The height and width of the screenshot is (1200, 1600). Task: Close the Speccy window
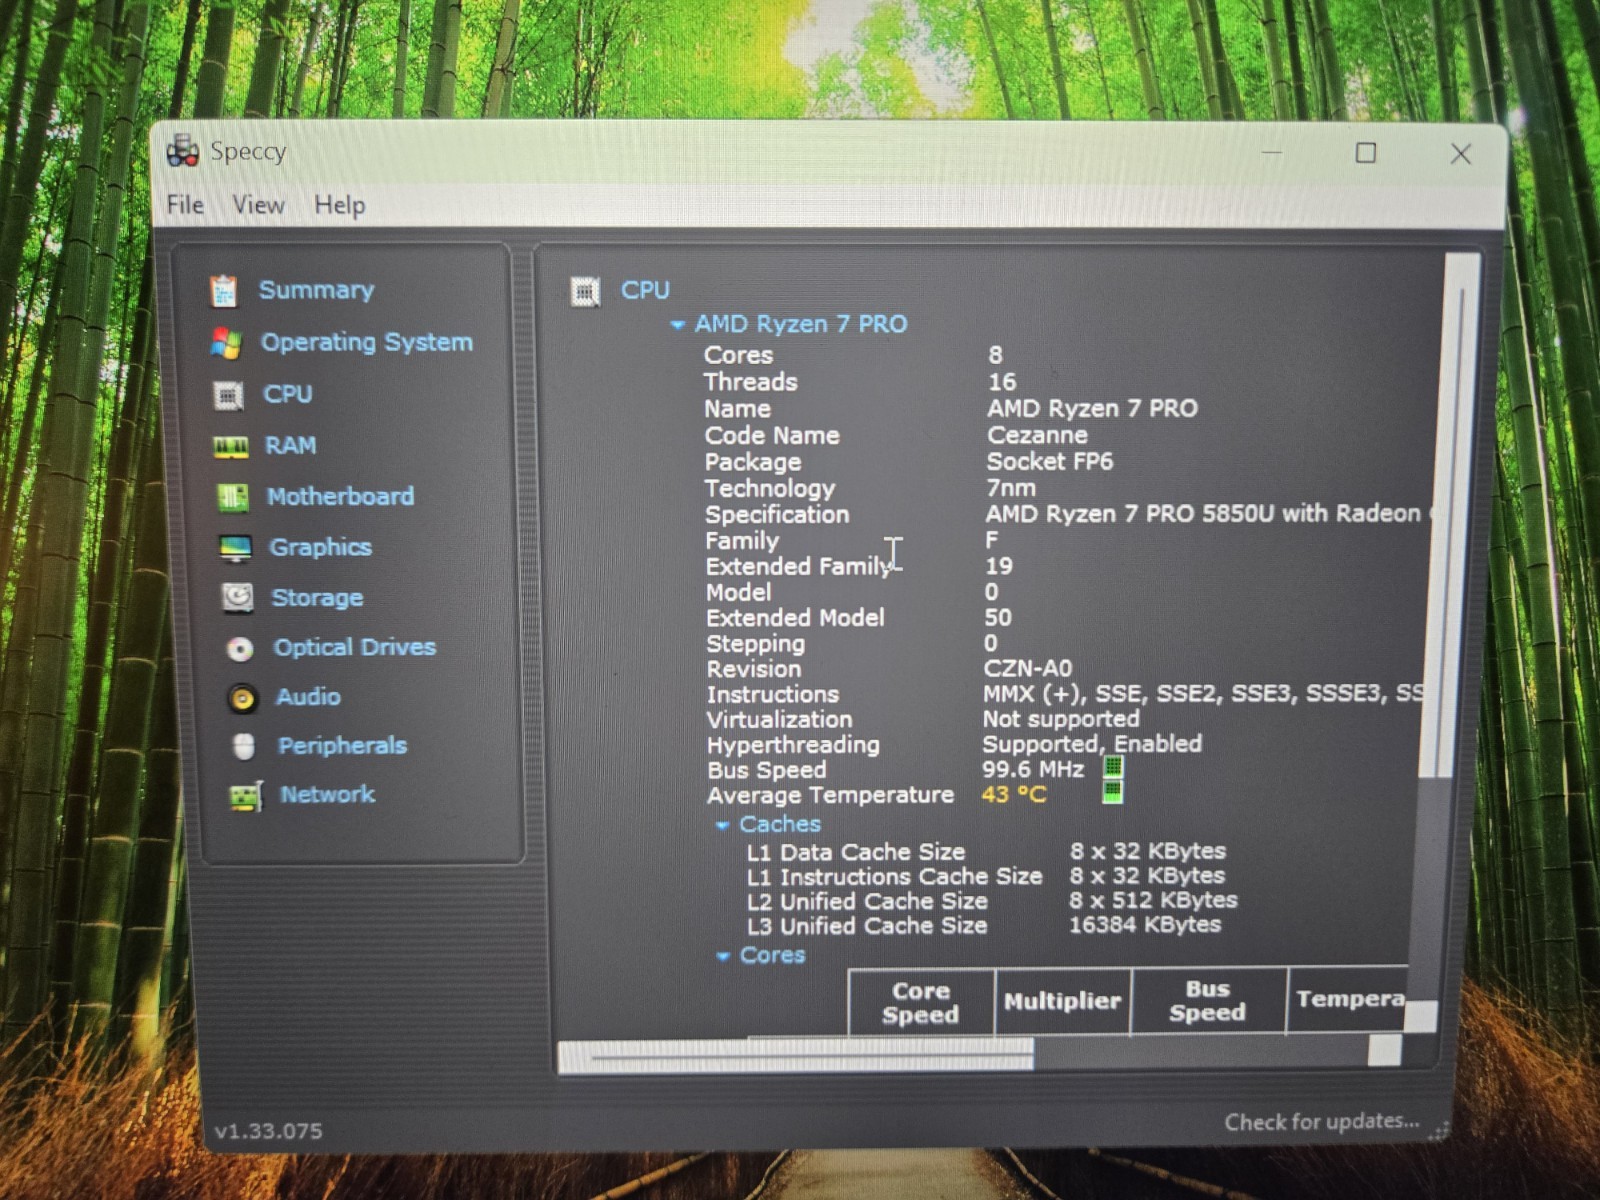pyautogui.click(x=1460, y=153)
